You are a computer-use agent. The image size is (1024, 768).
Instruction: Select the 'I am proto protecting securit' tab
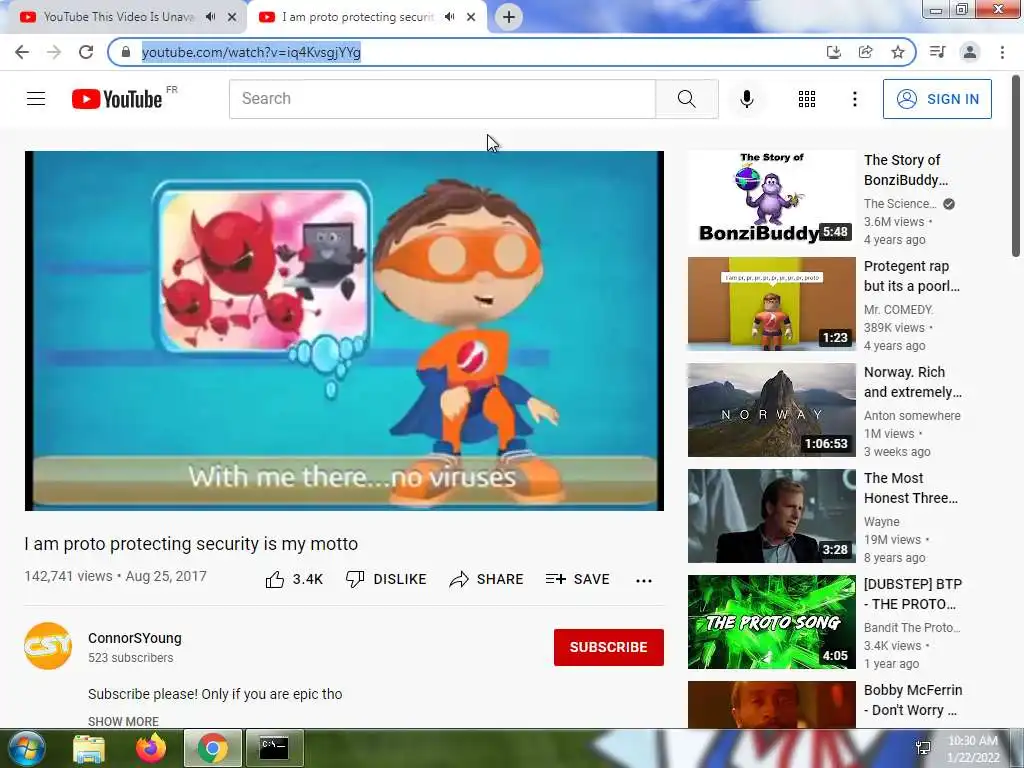coord(358,17)
